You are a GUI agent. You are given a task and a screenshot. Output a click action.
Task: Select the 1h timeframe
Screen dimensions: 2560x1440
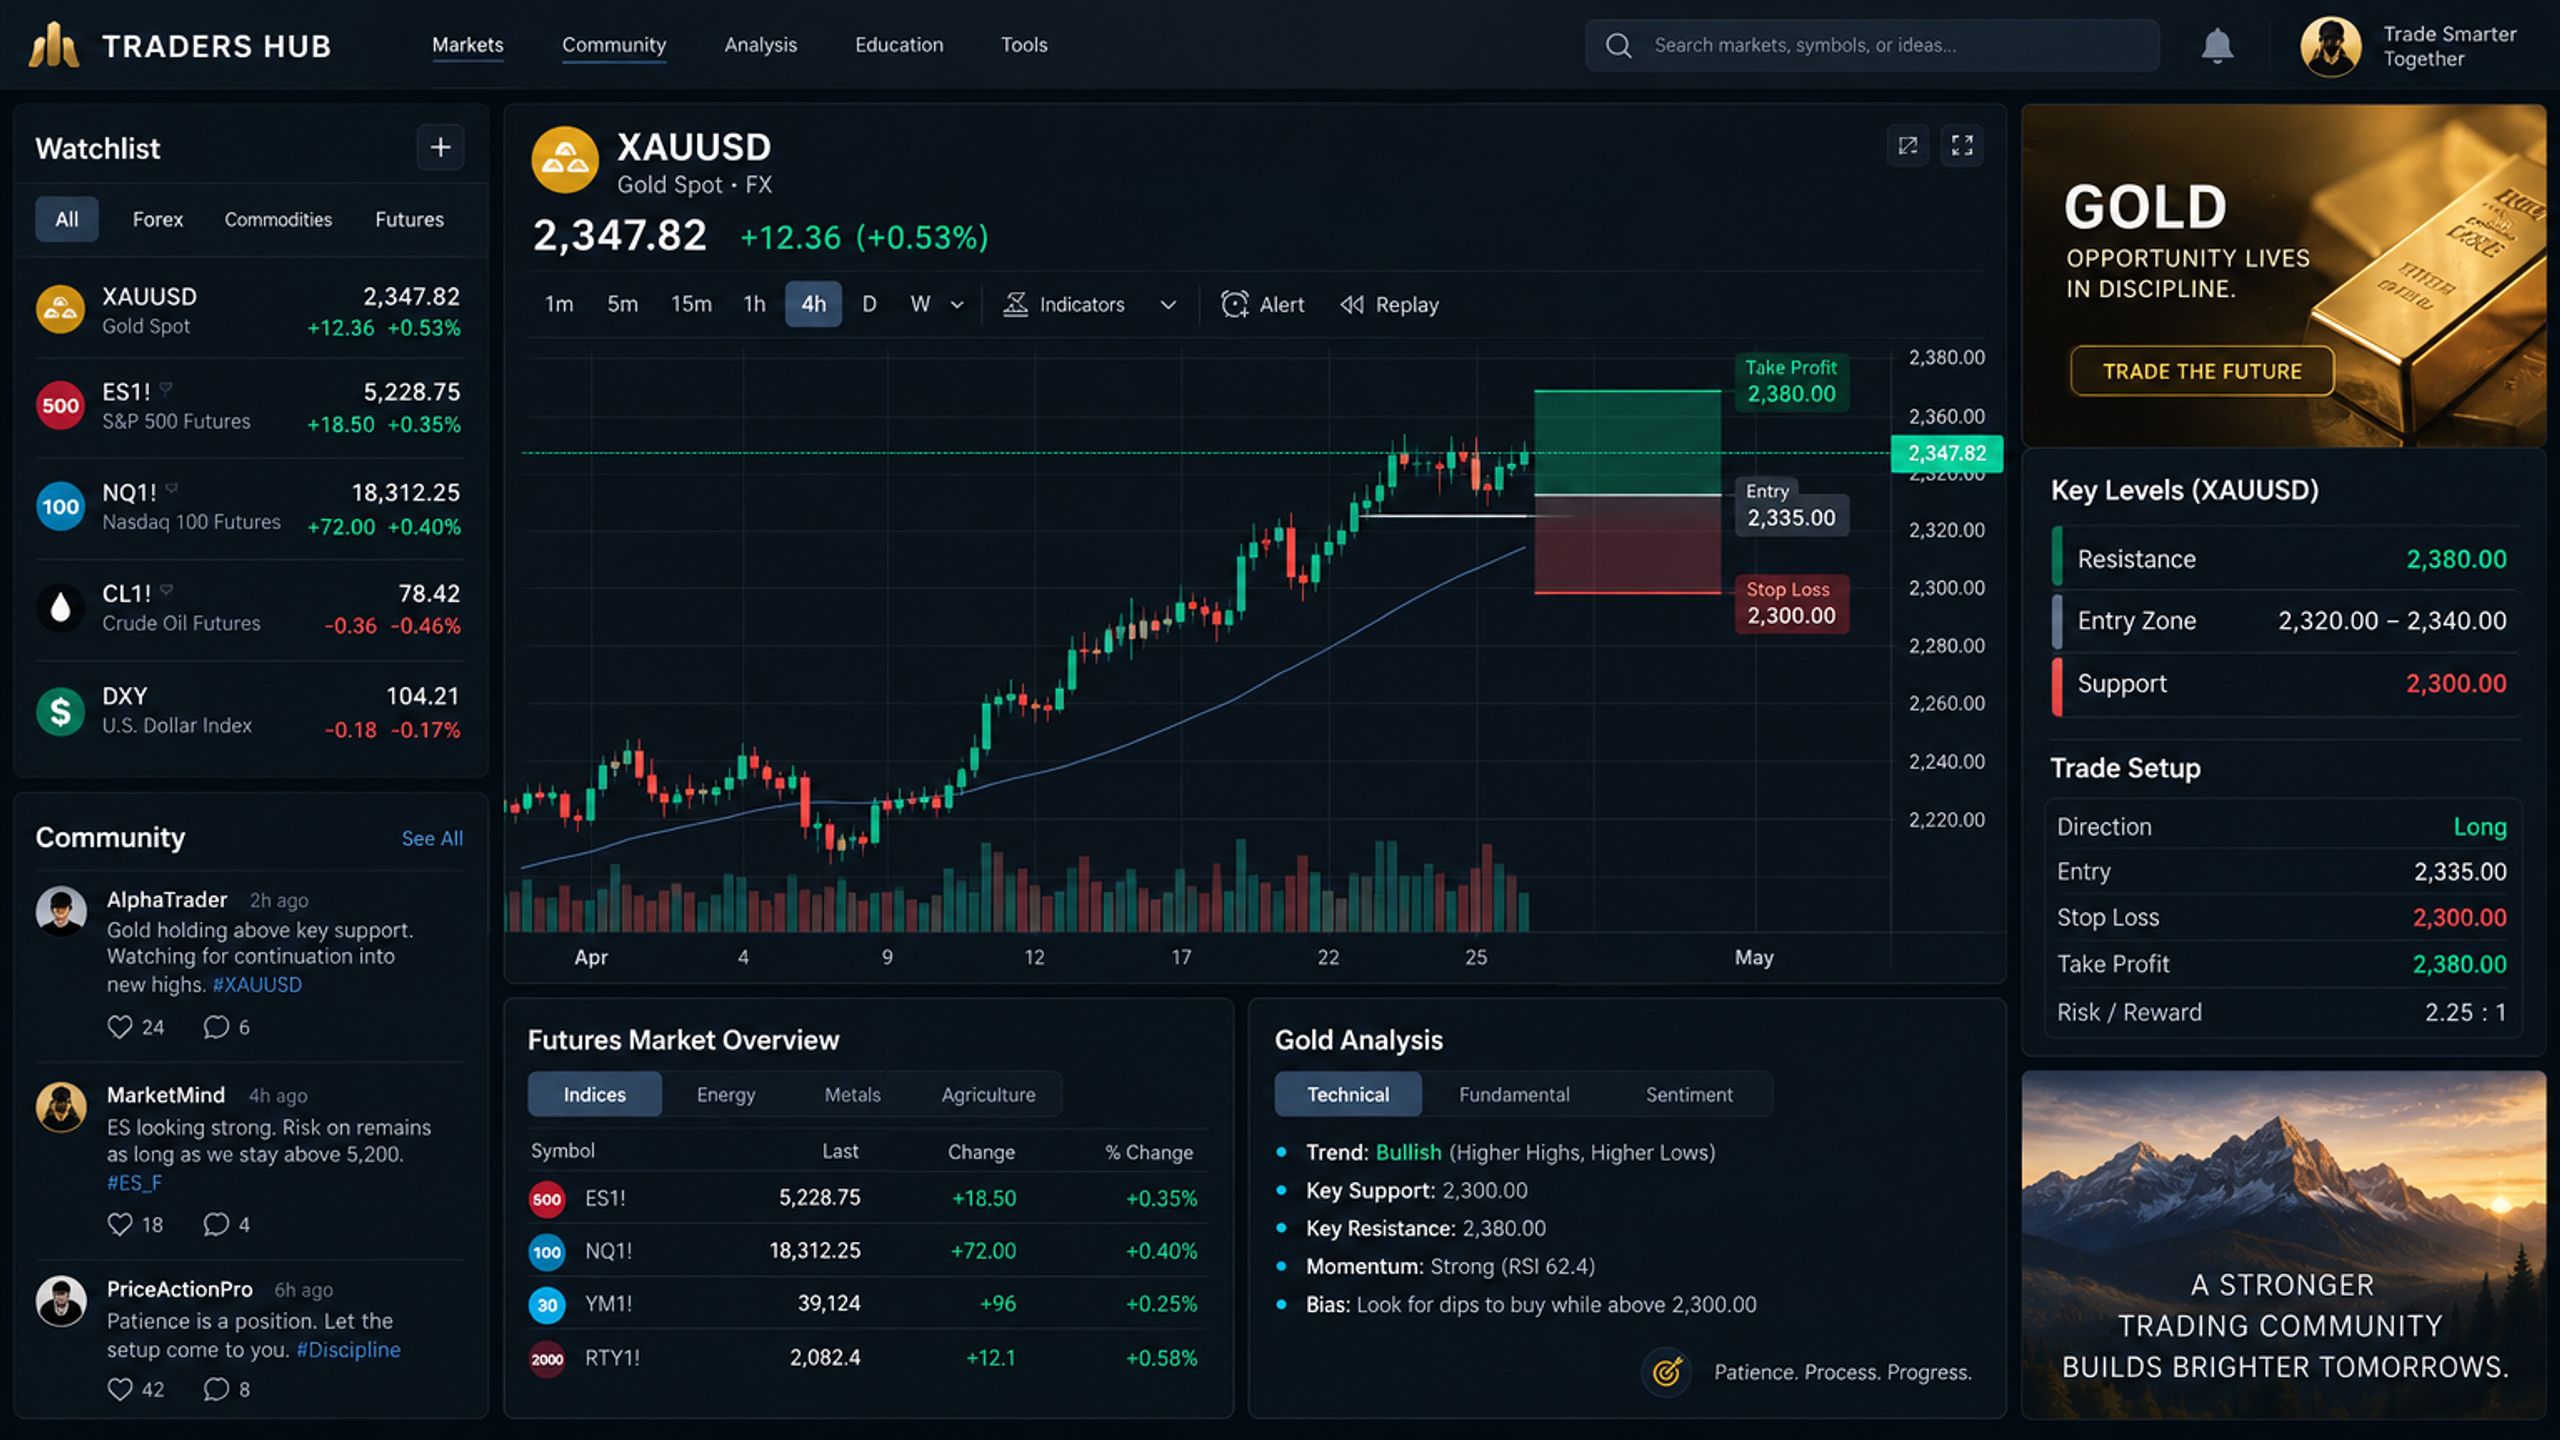click(754, 304)
